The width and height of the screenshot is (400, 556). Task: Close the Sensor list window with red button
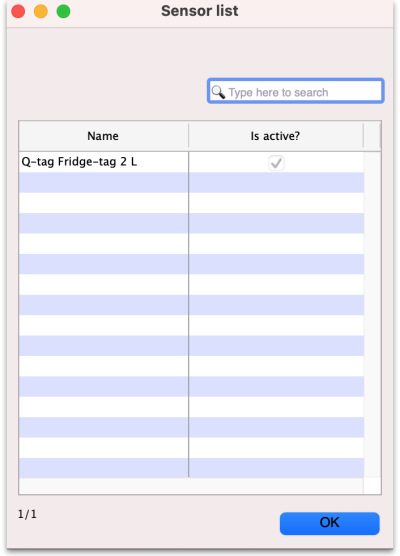18,11
